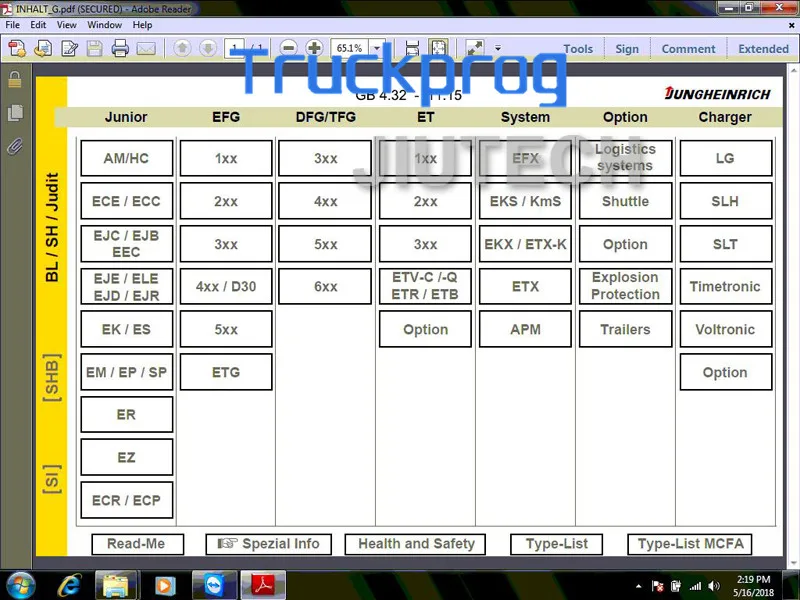Screen dimensions: 800x600
Task: Click the next page down arrow icon
Action: coord(208,48)
